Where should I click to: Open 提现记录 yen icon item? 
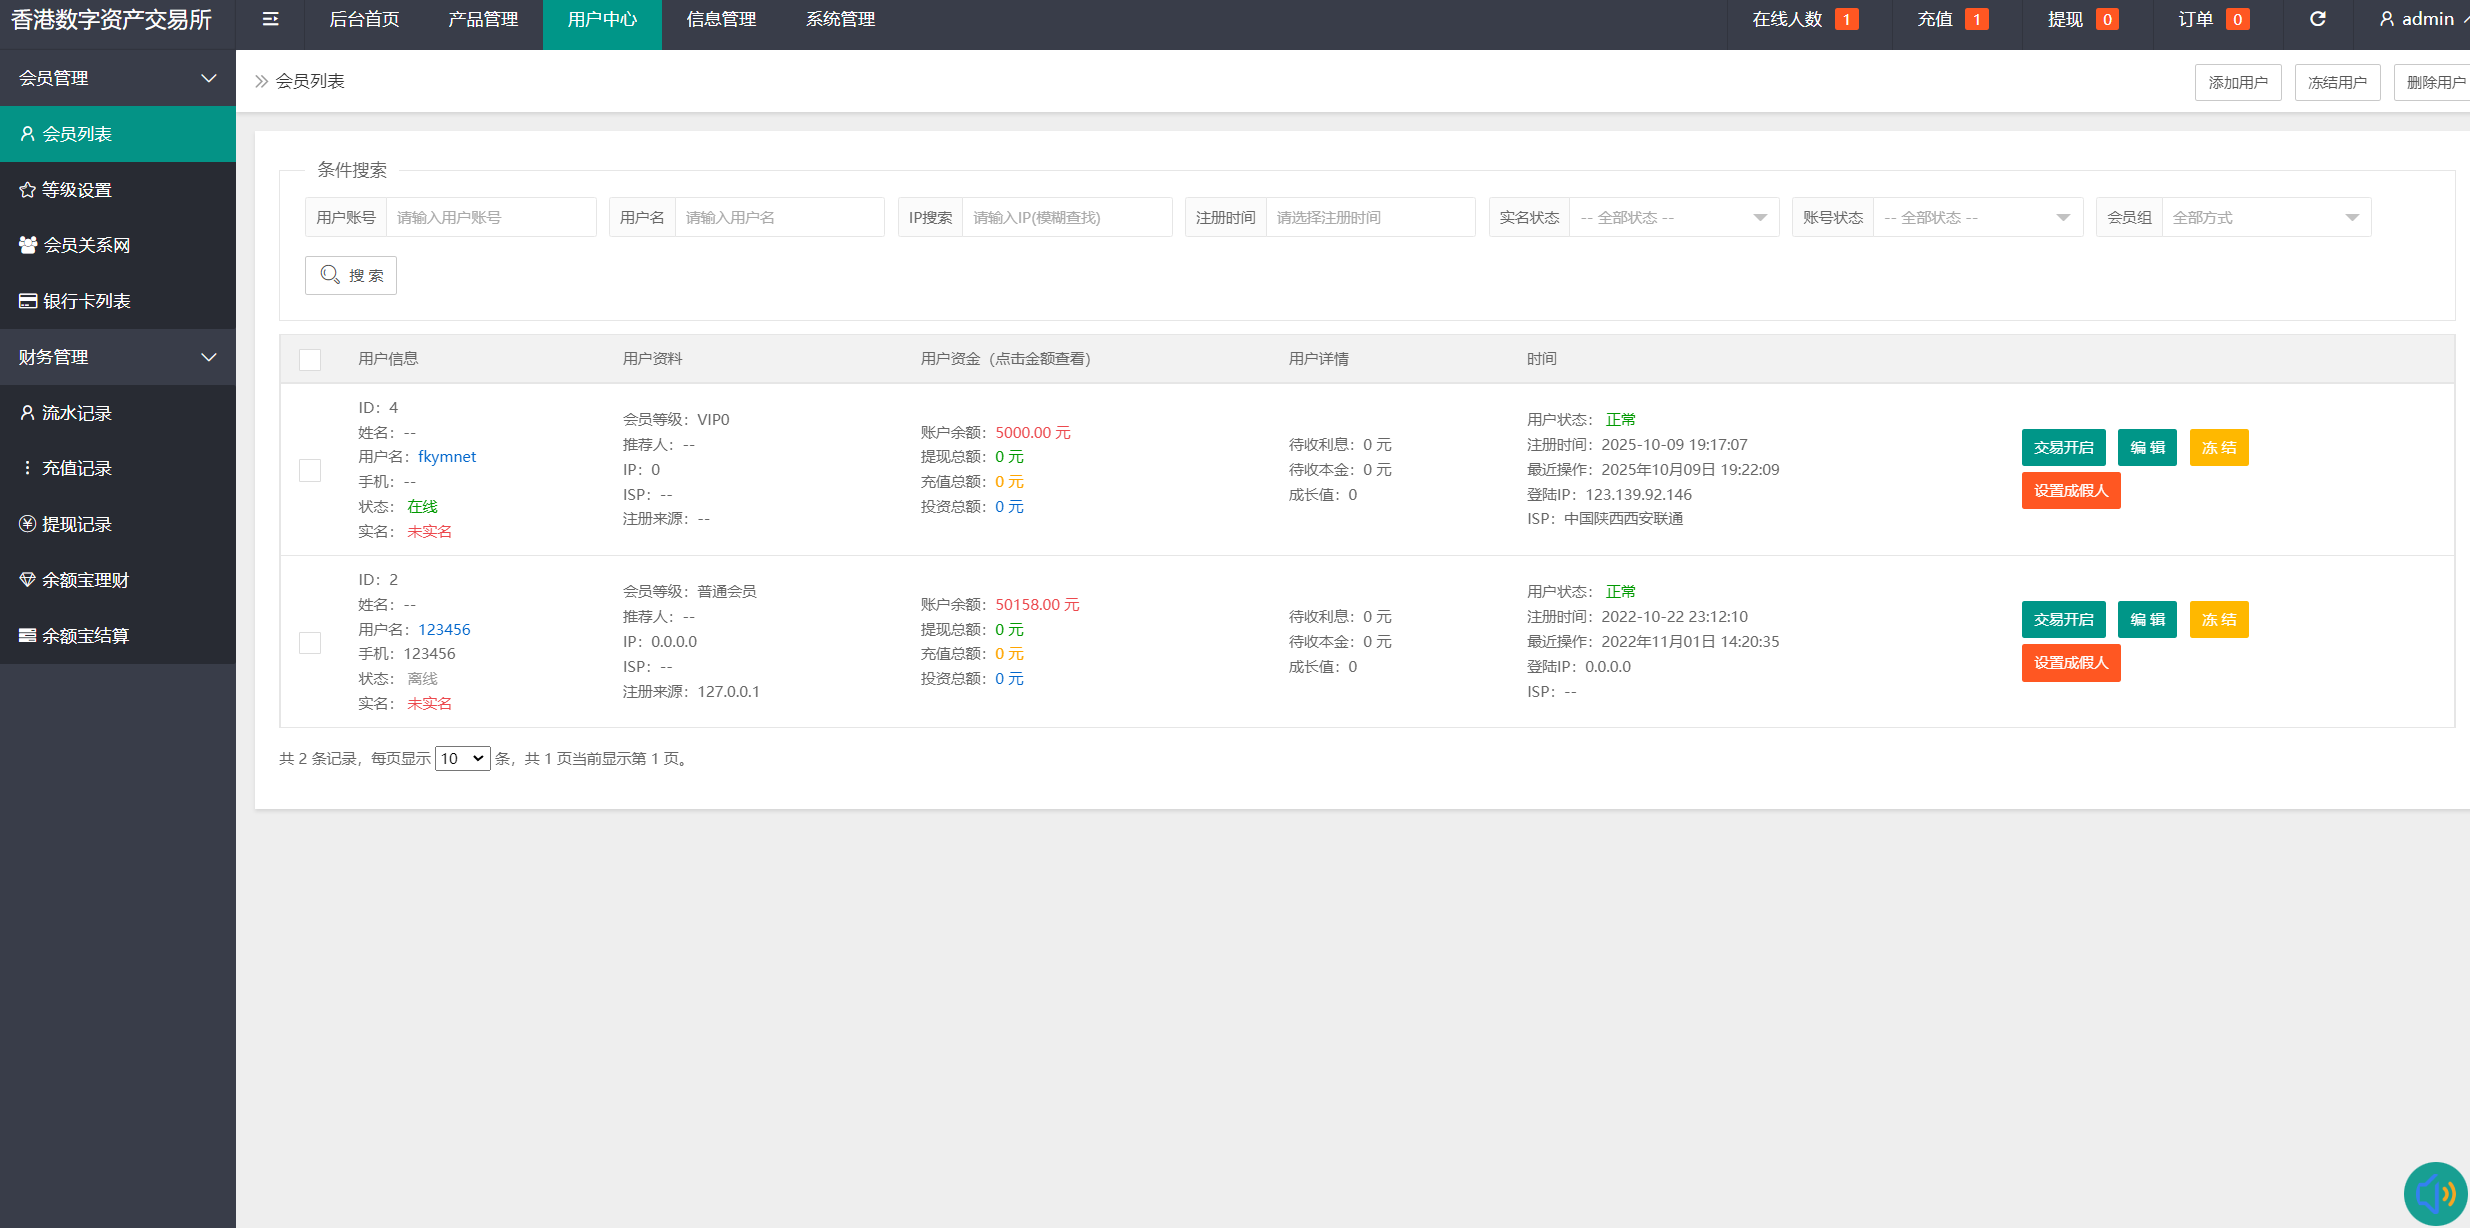[76, 524]
